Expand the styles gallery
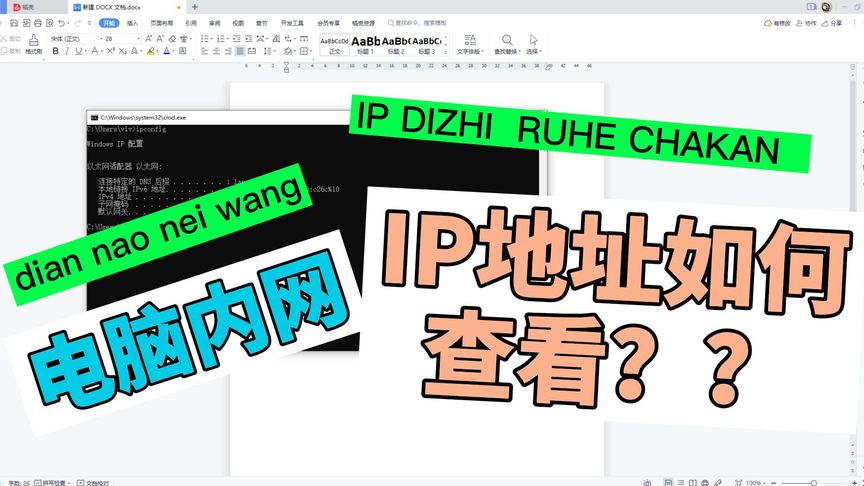The image size is (864, 486). pos(445,52)
